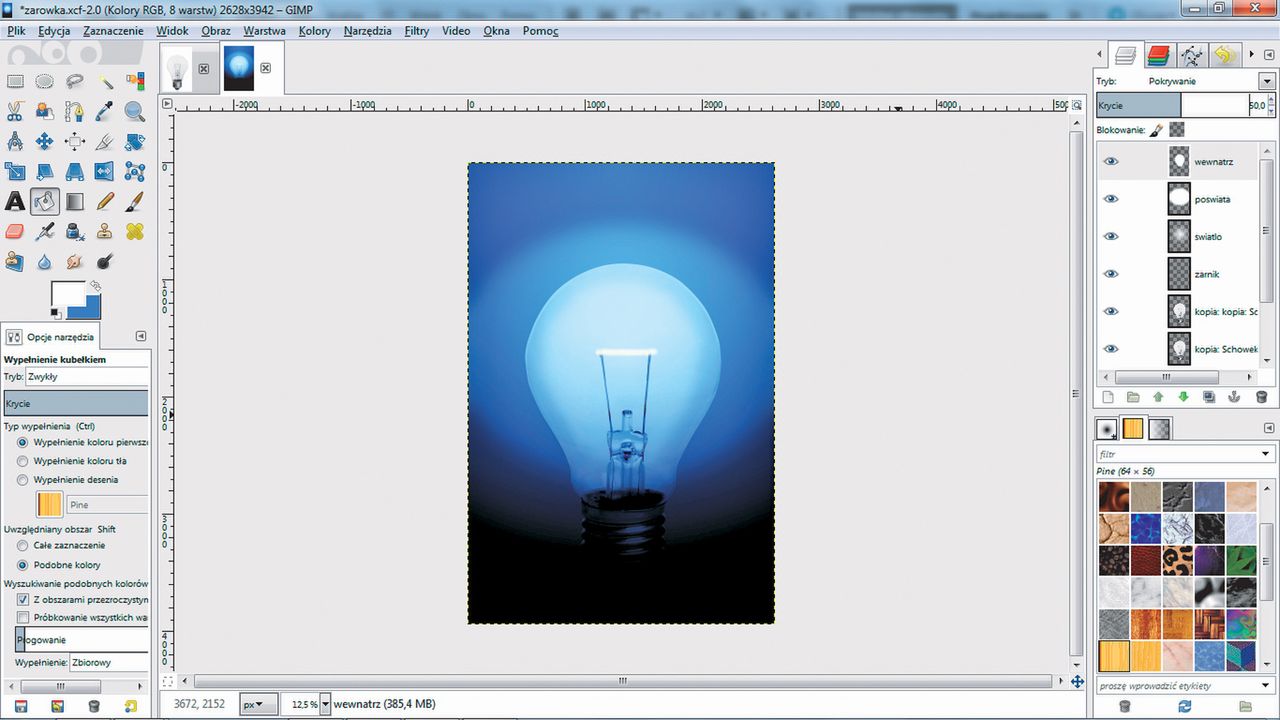This screenshot has height=720, width=1280.
Task: Toggle visibility of zarnik layer
Action: (1111, 274)
